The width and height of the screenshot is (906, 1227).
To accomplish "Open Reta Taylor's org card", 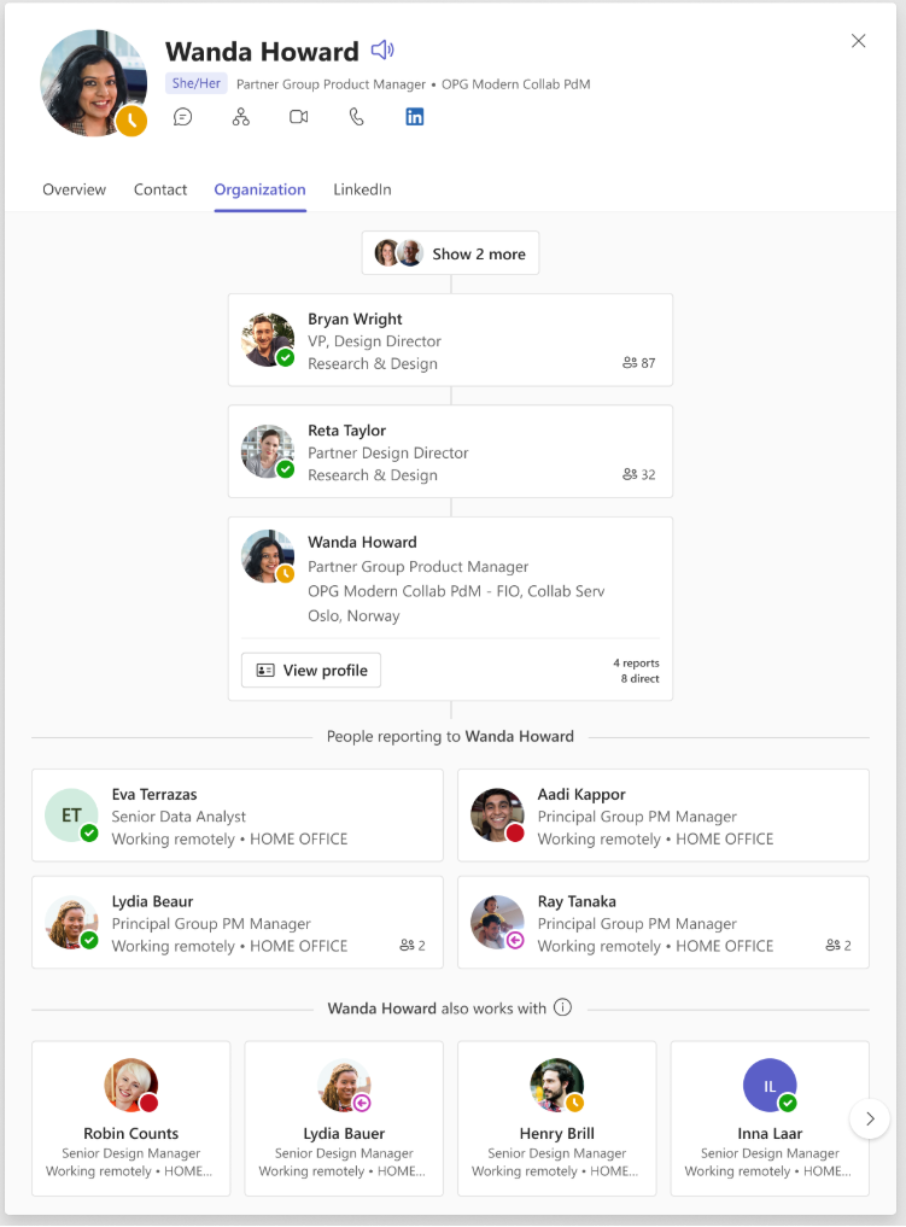I will (450, 452).
